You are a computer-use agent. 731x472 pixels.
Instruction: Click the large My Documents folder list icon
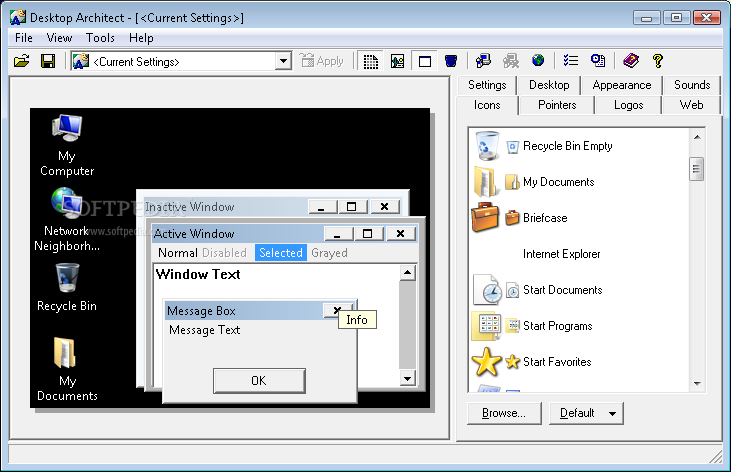pos(485,182)
